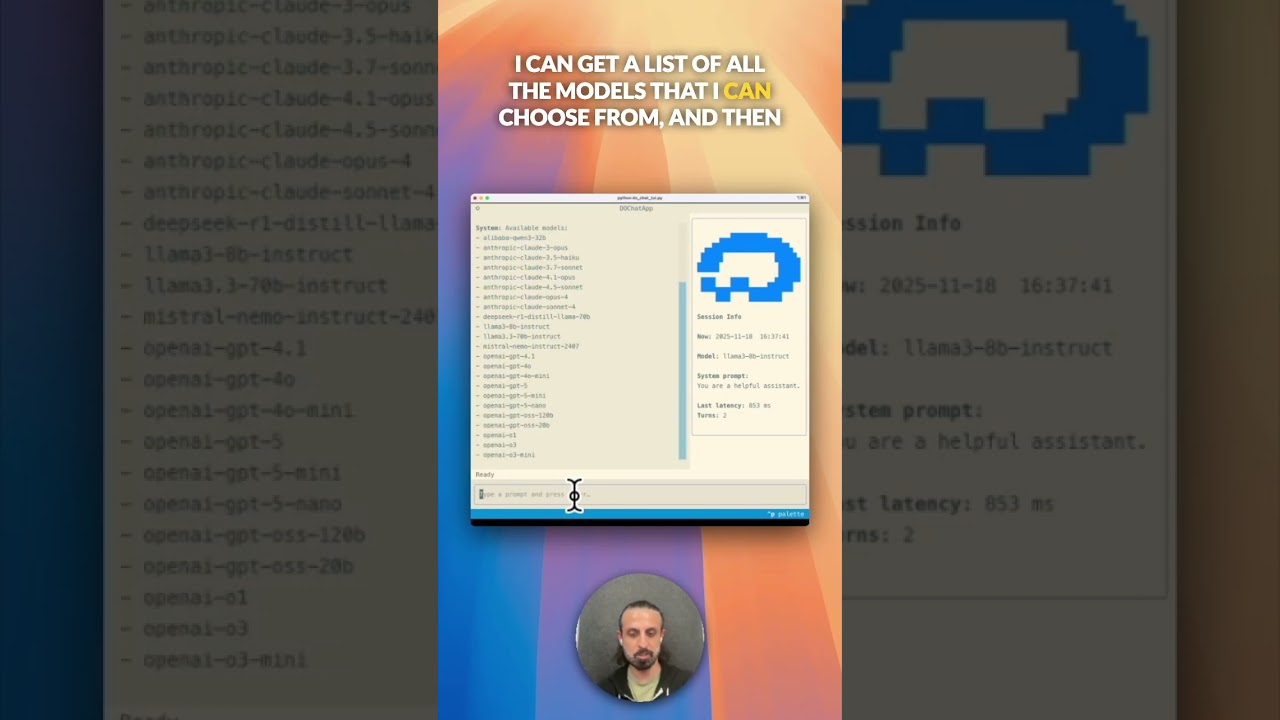Click the presenter's circular webcam thumbnail

coord(640,637)
